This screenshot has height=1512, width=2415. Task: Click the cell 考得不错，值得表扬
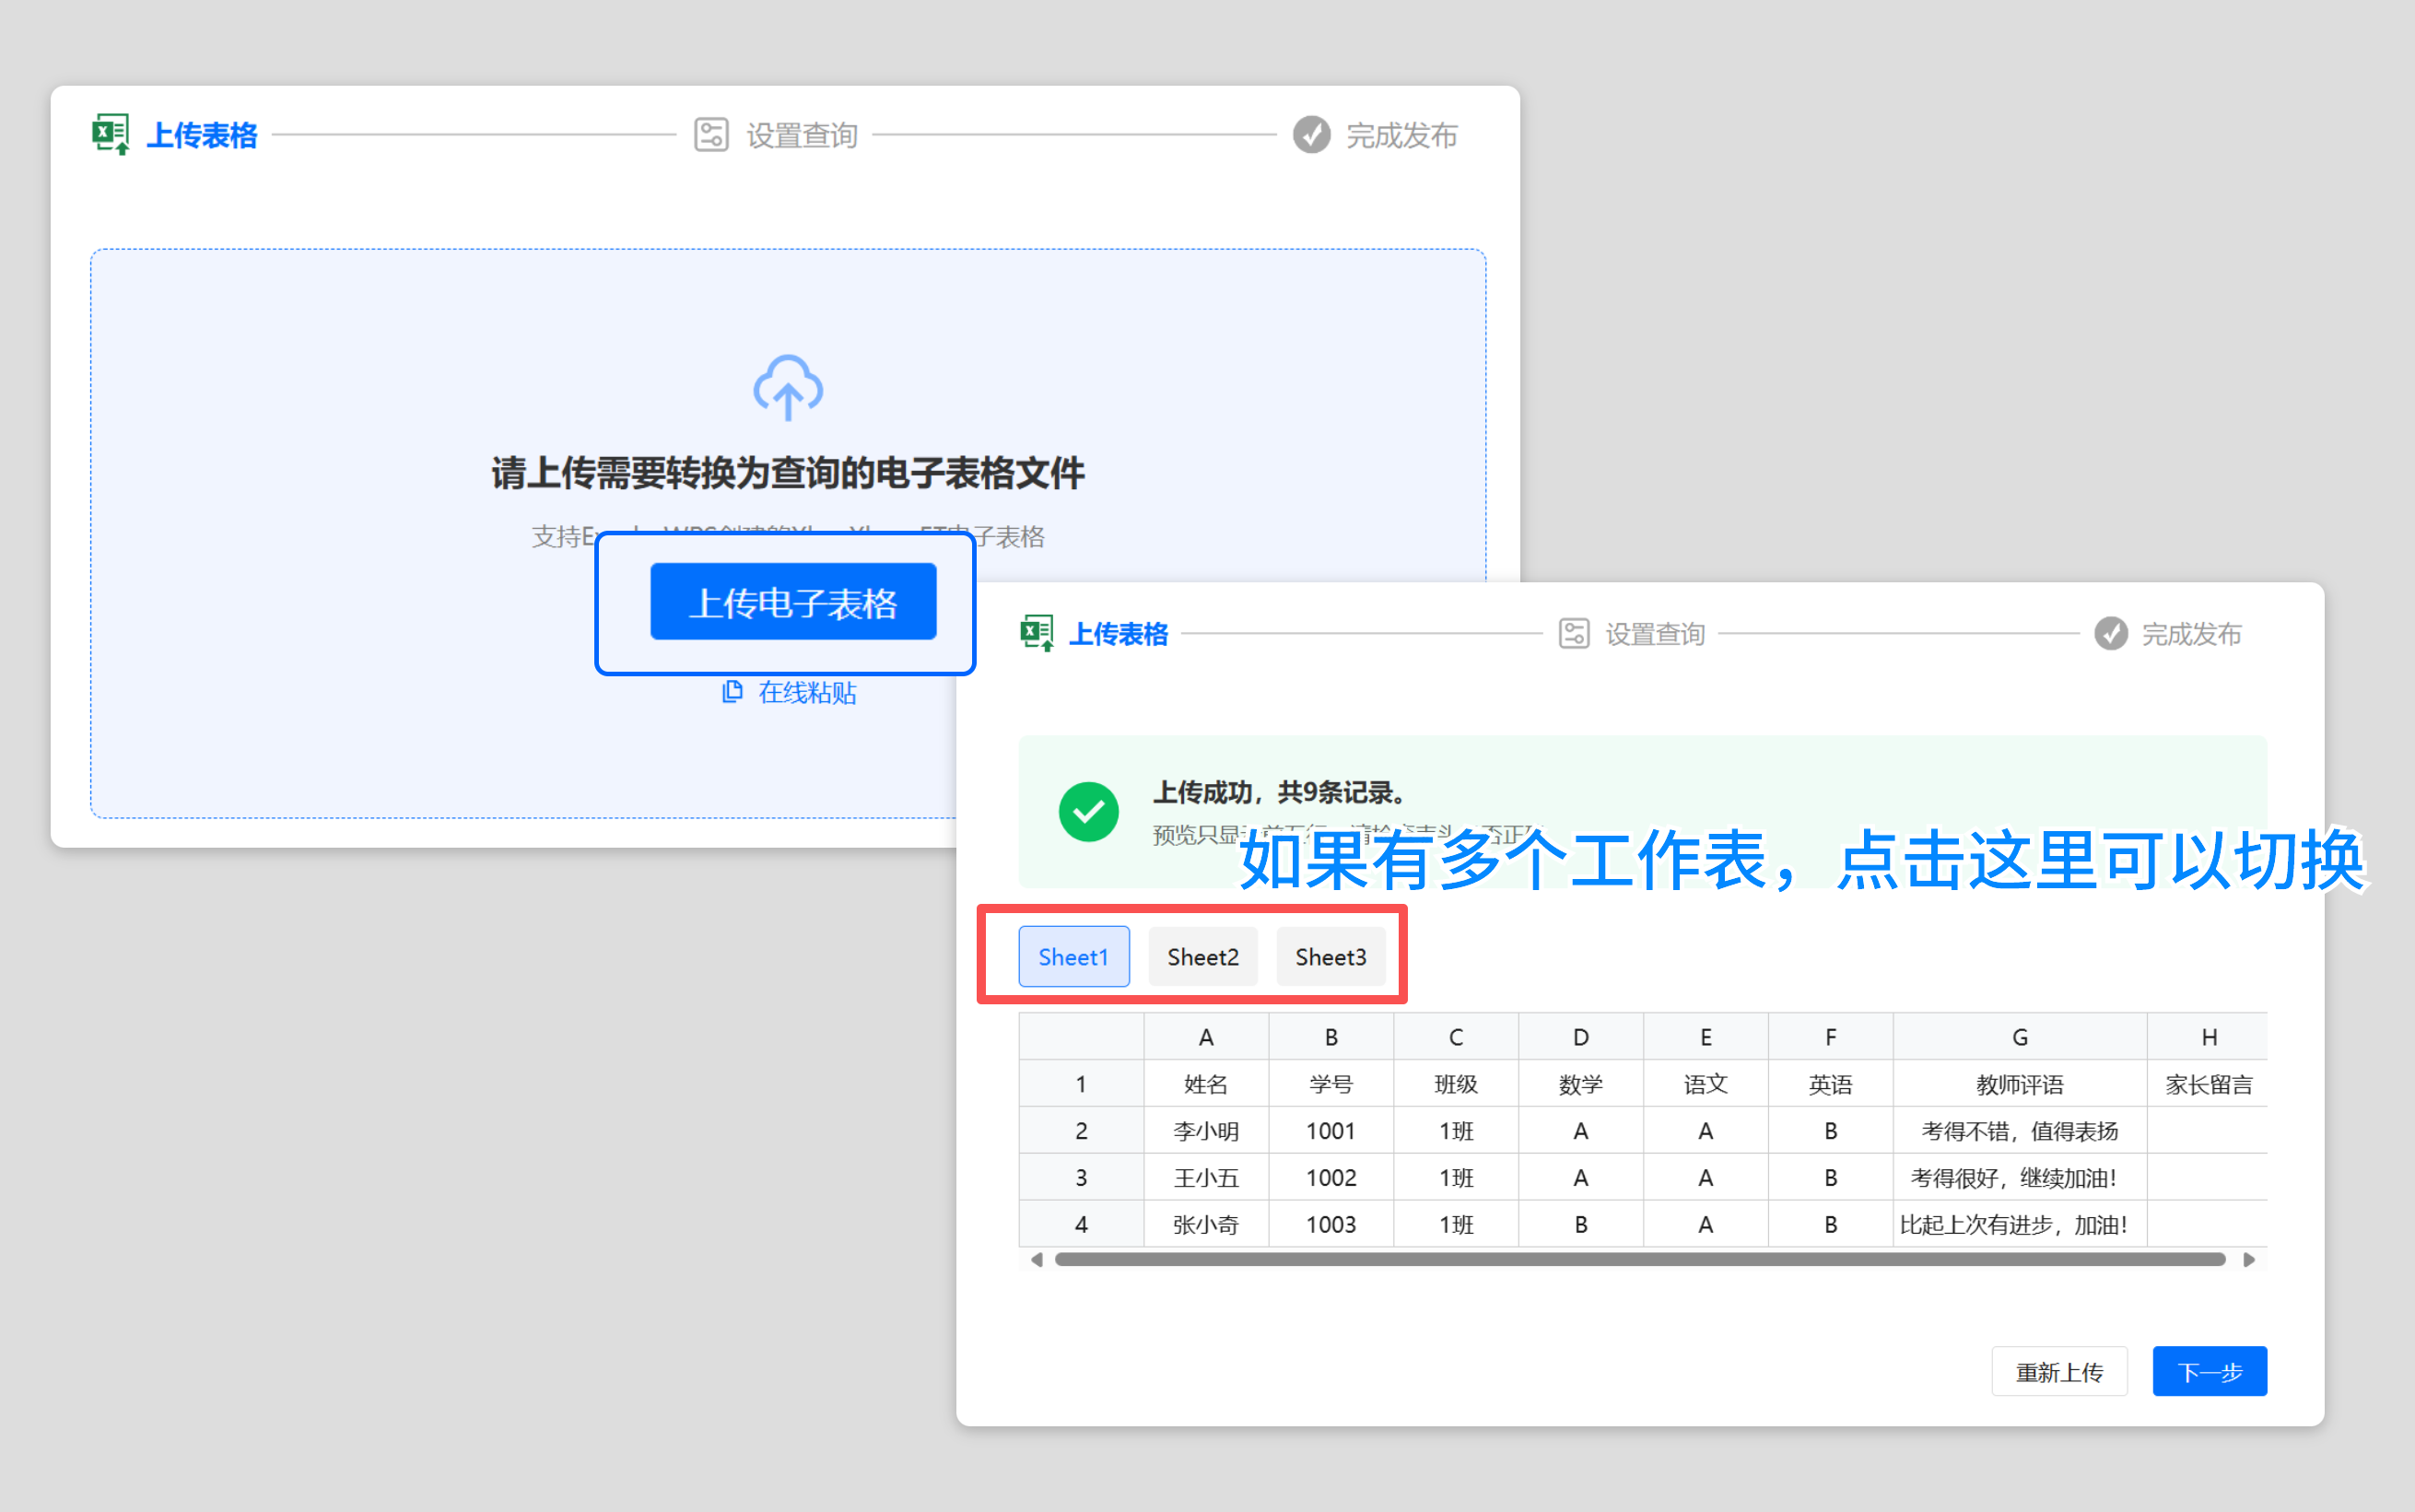tap(2020, 1131)
